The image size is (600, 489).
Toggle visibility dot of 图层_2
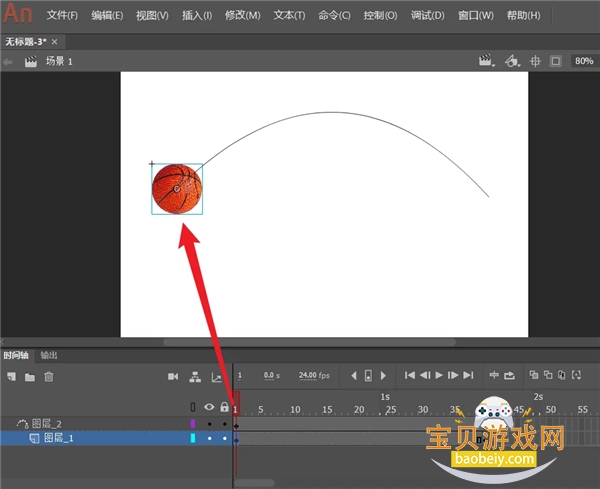[209, 424]
